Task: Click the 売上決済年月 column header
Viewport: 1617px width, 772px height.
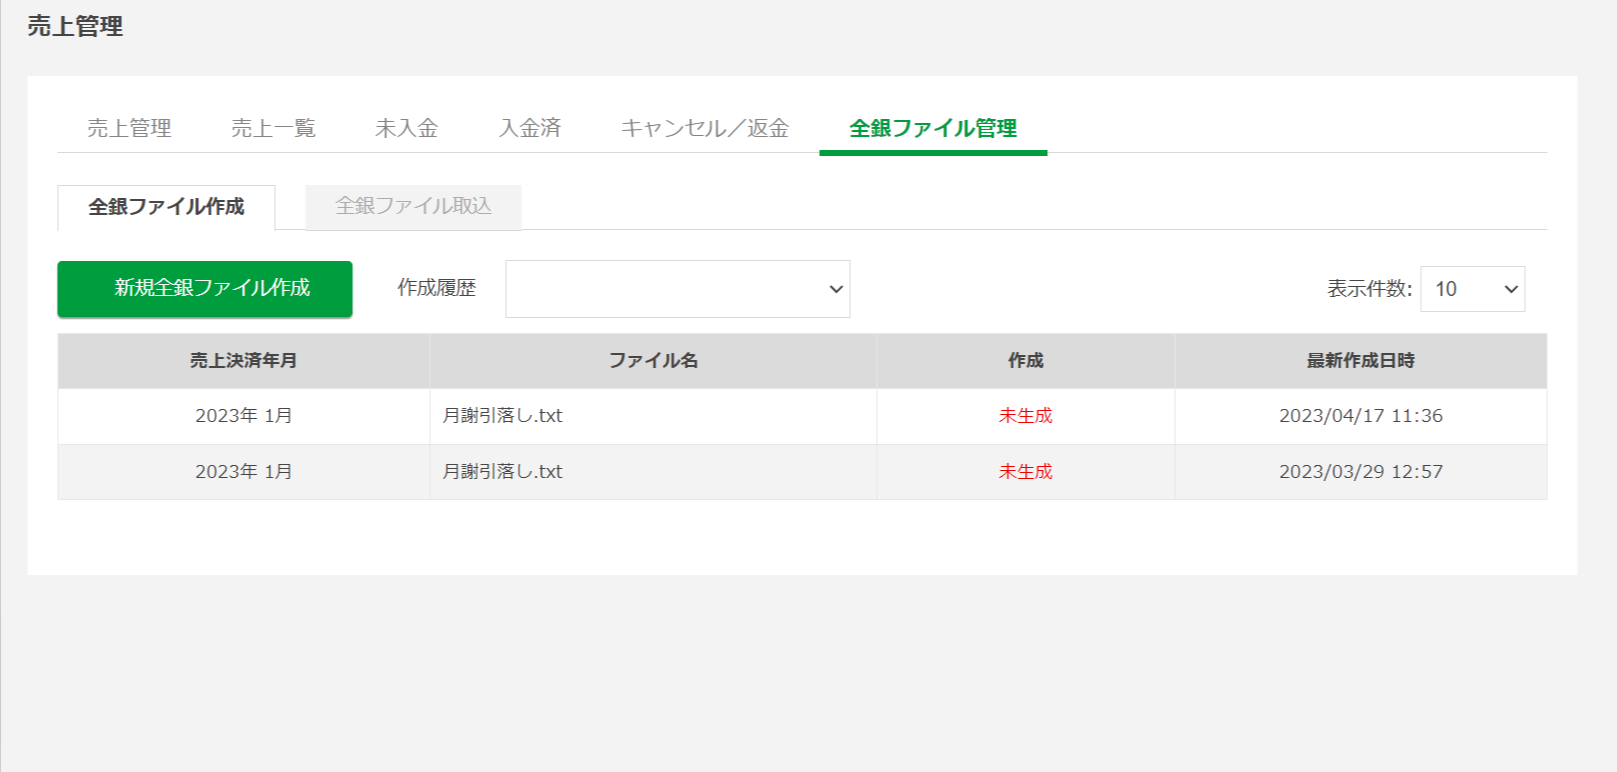Action: 244,361
